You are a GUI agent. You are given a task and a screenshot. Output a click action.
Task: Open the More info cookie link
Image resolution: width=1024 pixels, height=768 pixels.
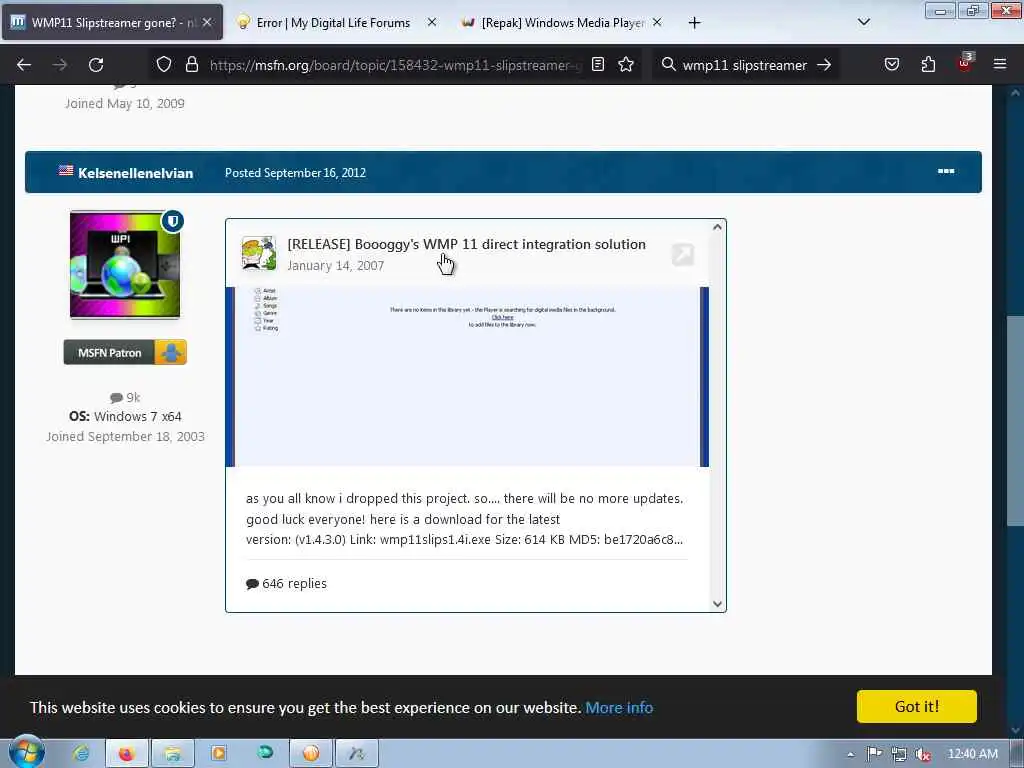point(619,707)
